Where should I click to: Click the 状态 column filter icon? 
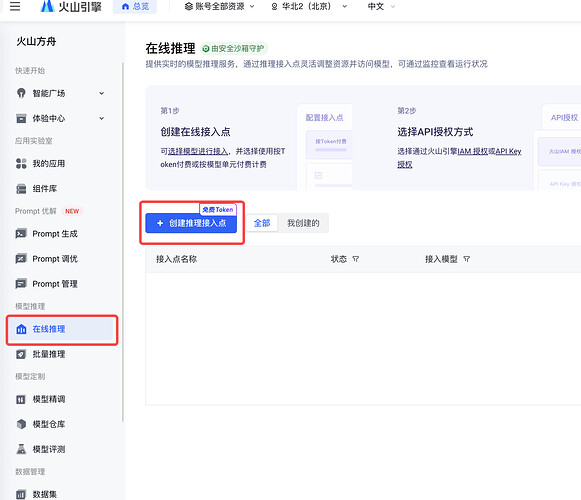click(x=356, y=259)
